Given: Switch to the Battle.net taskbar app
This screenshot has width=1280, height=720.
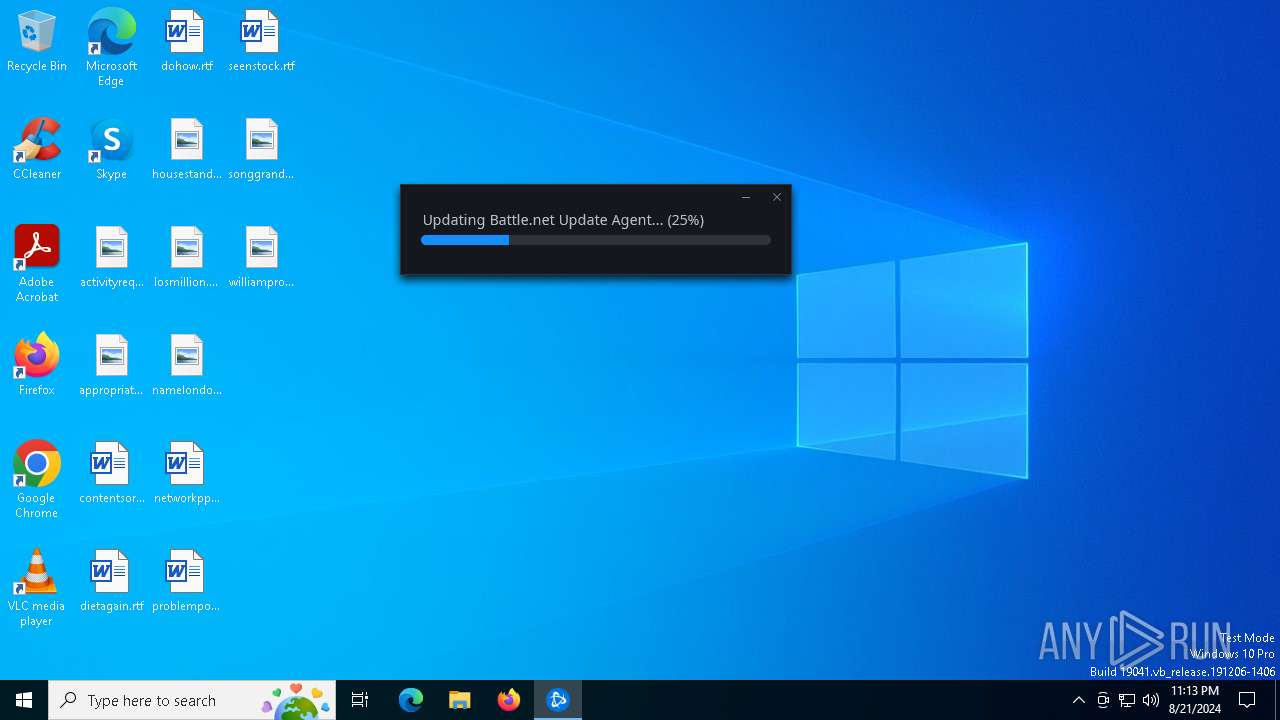Looking at the screenshot, I should pyautogui.click(x=558, y=700).
